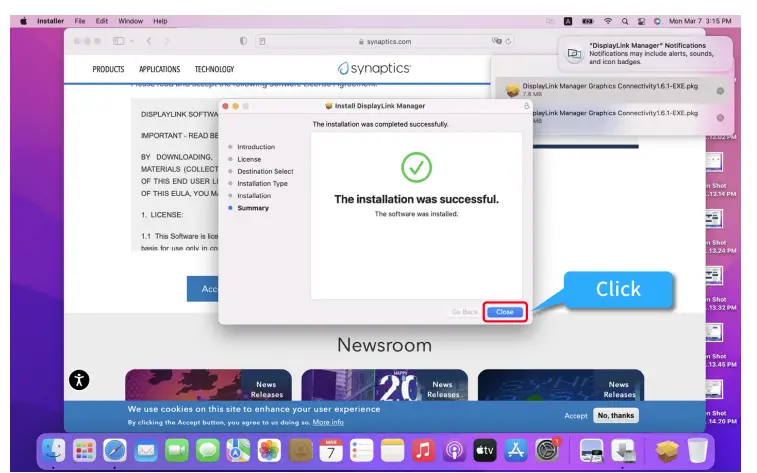Click Safari privacy report shield icon
Screen dimensions: 757x473
(243, 41)
